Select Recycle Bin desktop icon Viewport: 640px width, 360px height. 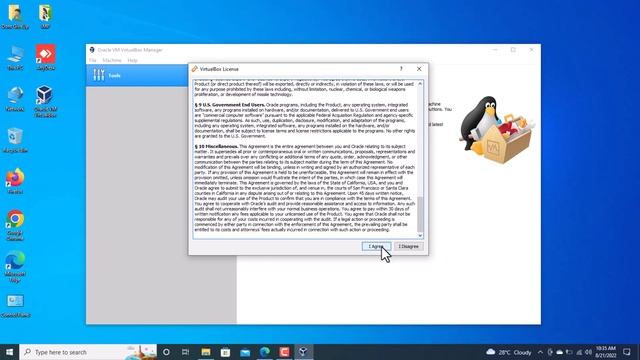[15, 140]
